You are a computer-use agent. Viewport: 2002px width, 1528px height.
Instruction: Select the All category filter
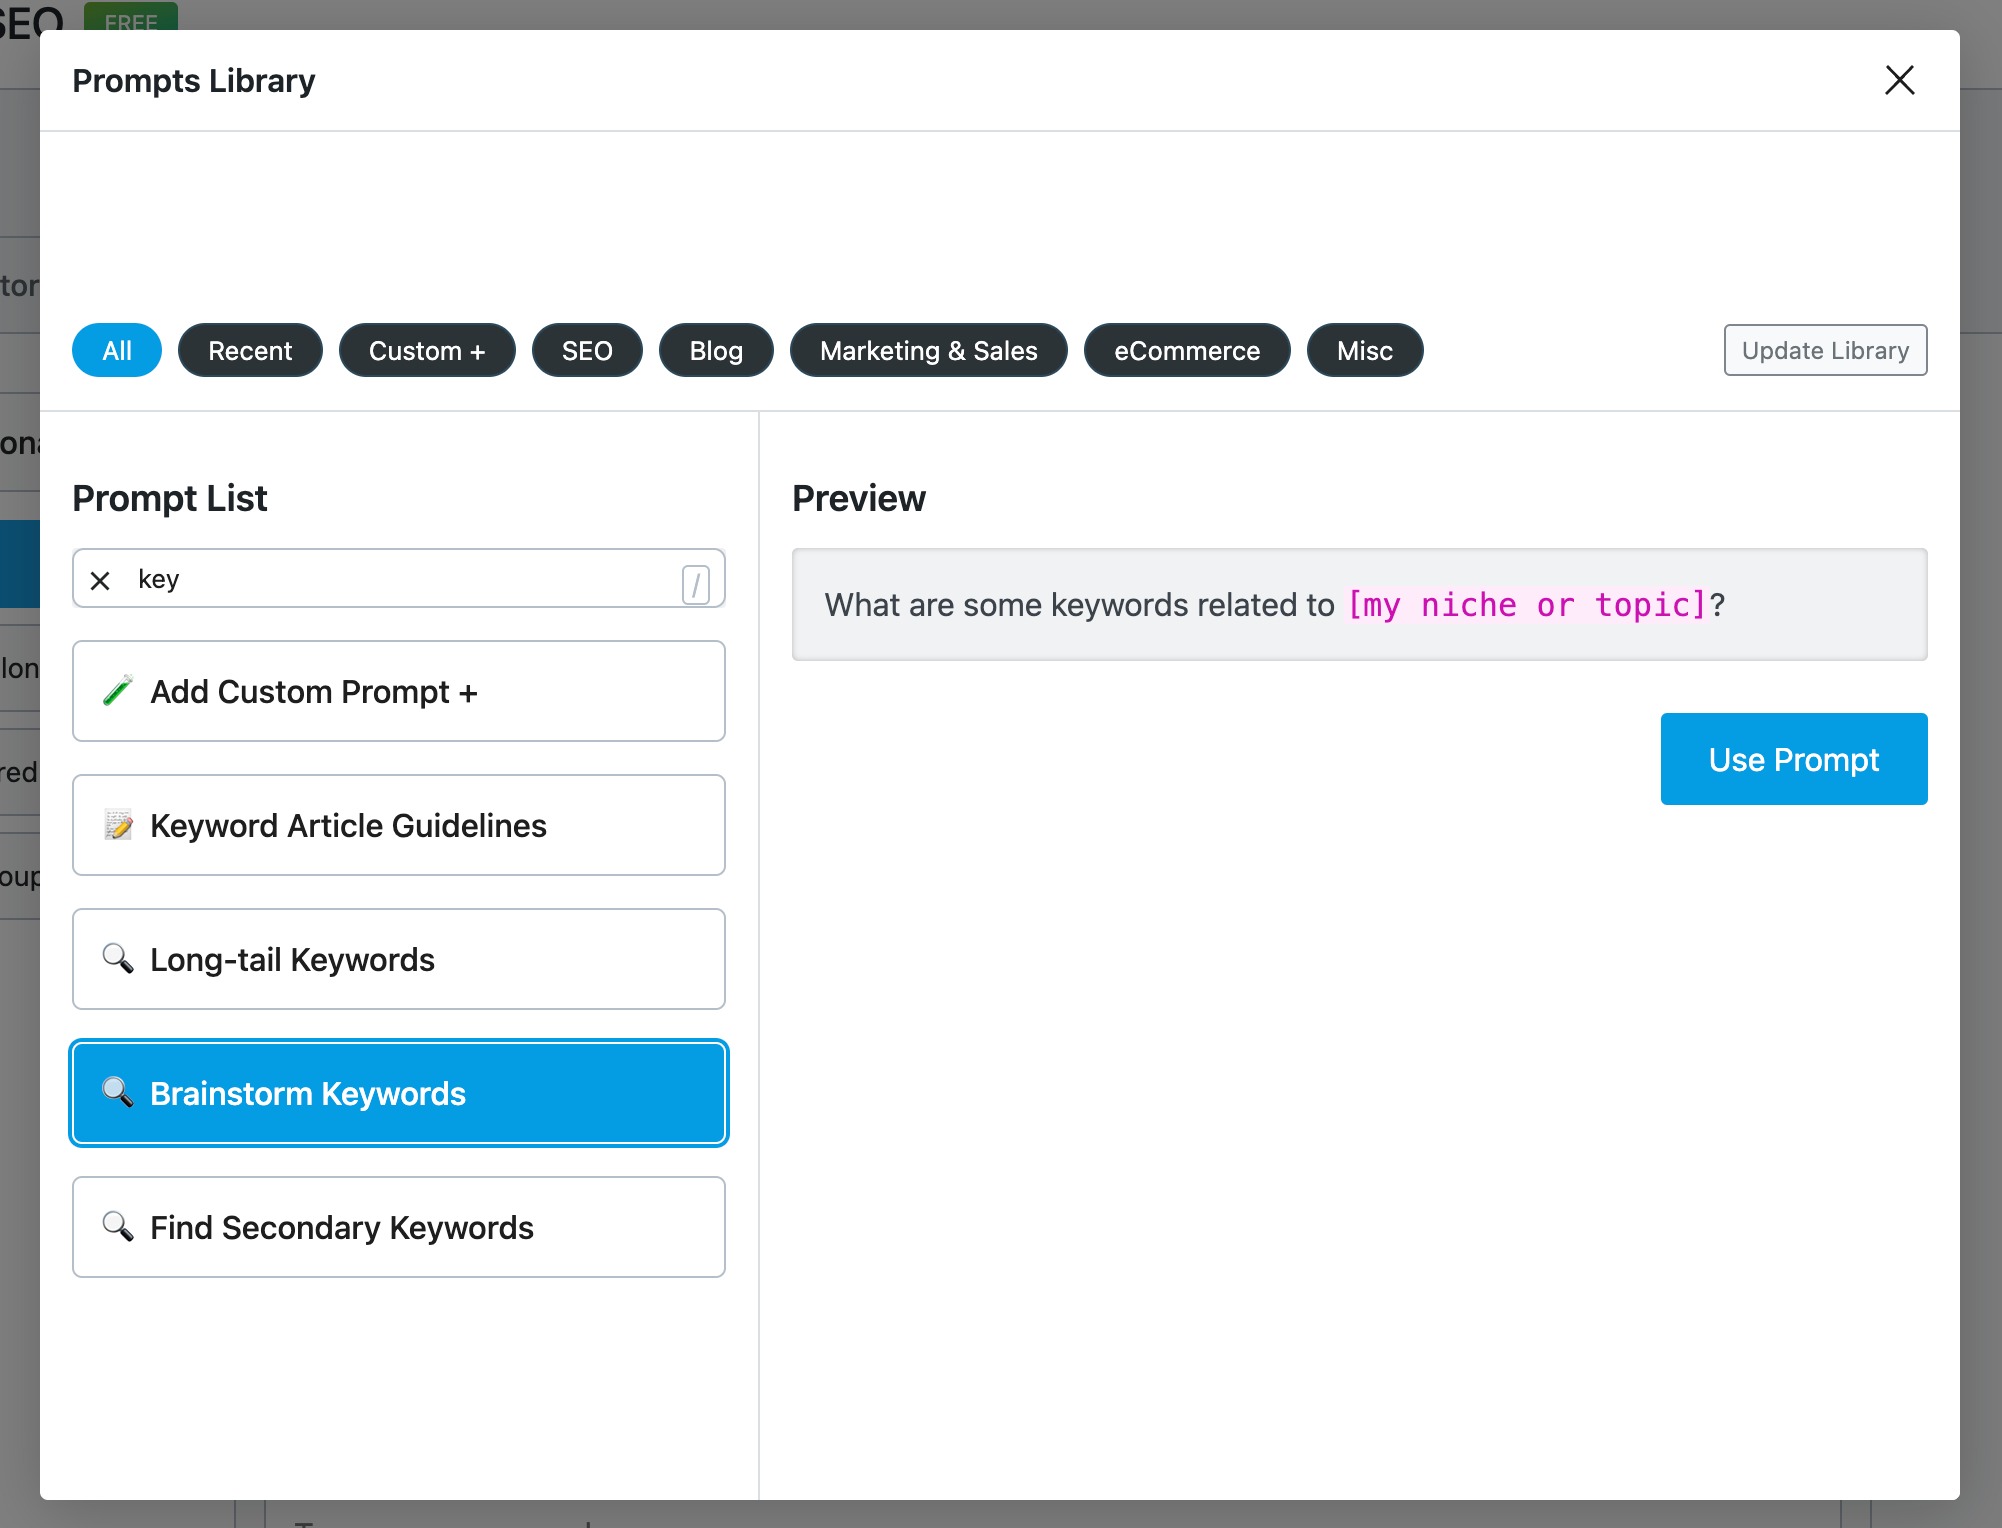pos(117,351)
